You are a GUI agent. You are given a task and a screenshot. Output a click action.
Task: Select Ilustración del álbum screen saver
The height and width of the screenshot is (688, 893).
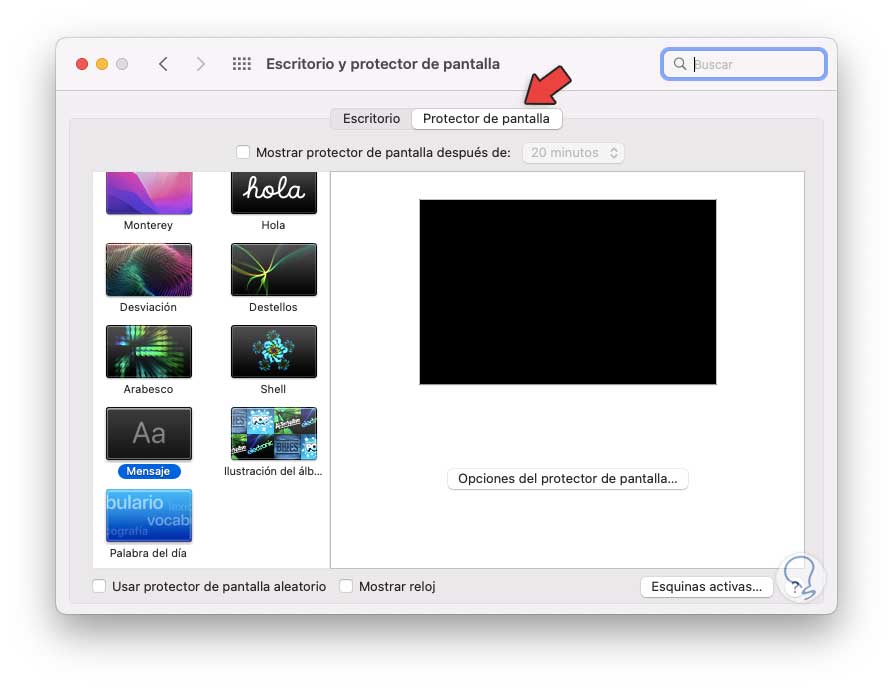point(274,433)
